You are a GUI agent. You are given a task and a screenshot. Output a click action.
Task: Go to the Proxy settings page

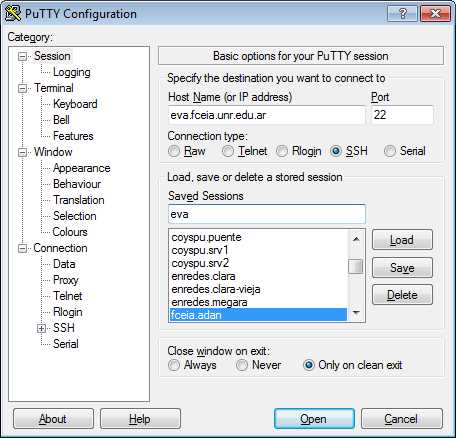point(66,280)
